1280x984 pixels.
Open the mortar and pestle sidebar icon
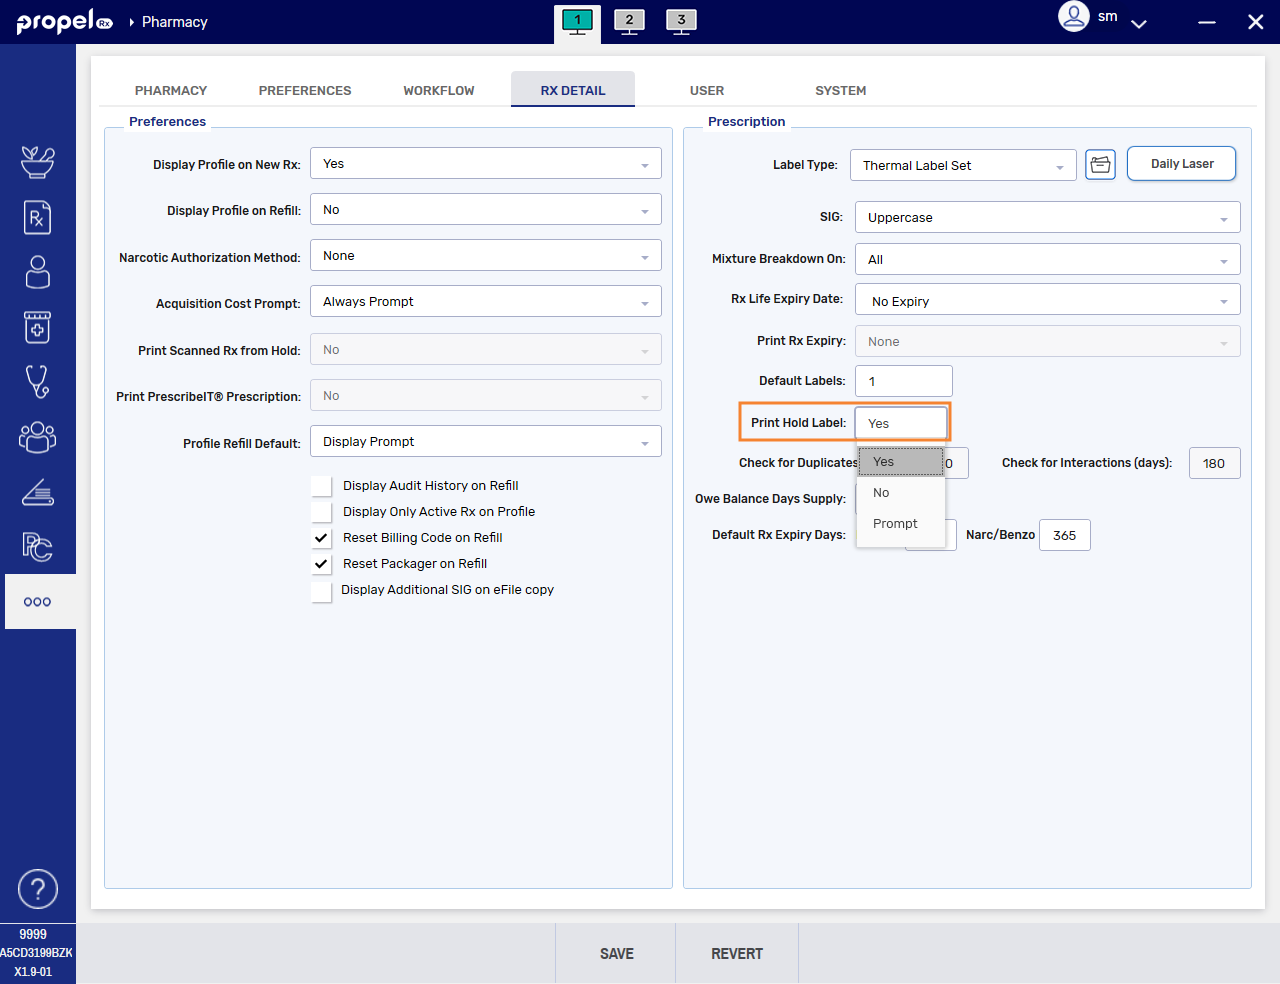point(37,162)
